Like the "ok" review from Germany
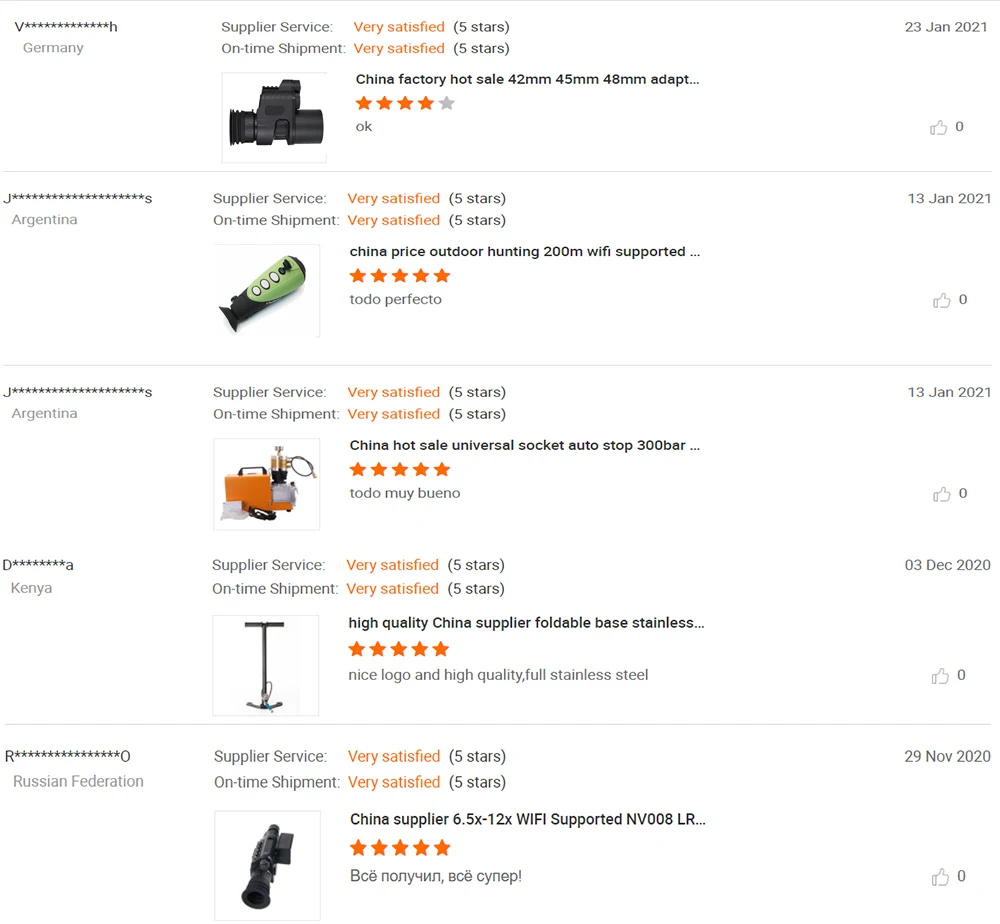The height and width of the screenshot is (924, 1000). click(x=938, y=128)
